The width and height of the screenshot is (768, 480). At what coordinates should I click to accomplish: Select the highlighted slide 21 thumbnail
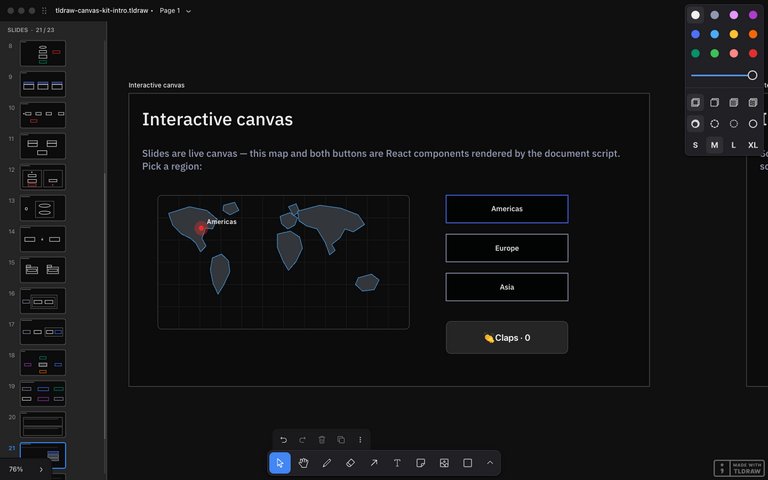[x=43, y=456]
